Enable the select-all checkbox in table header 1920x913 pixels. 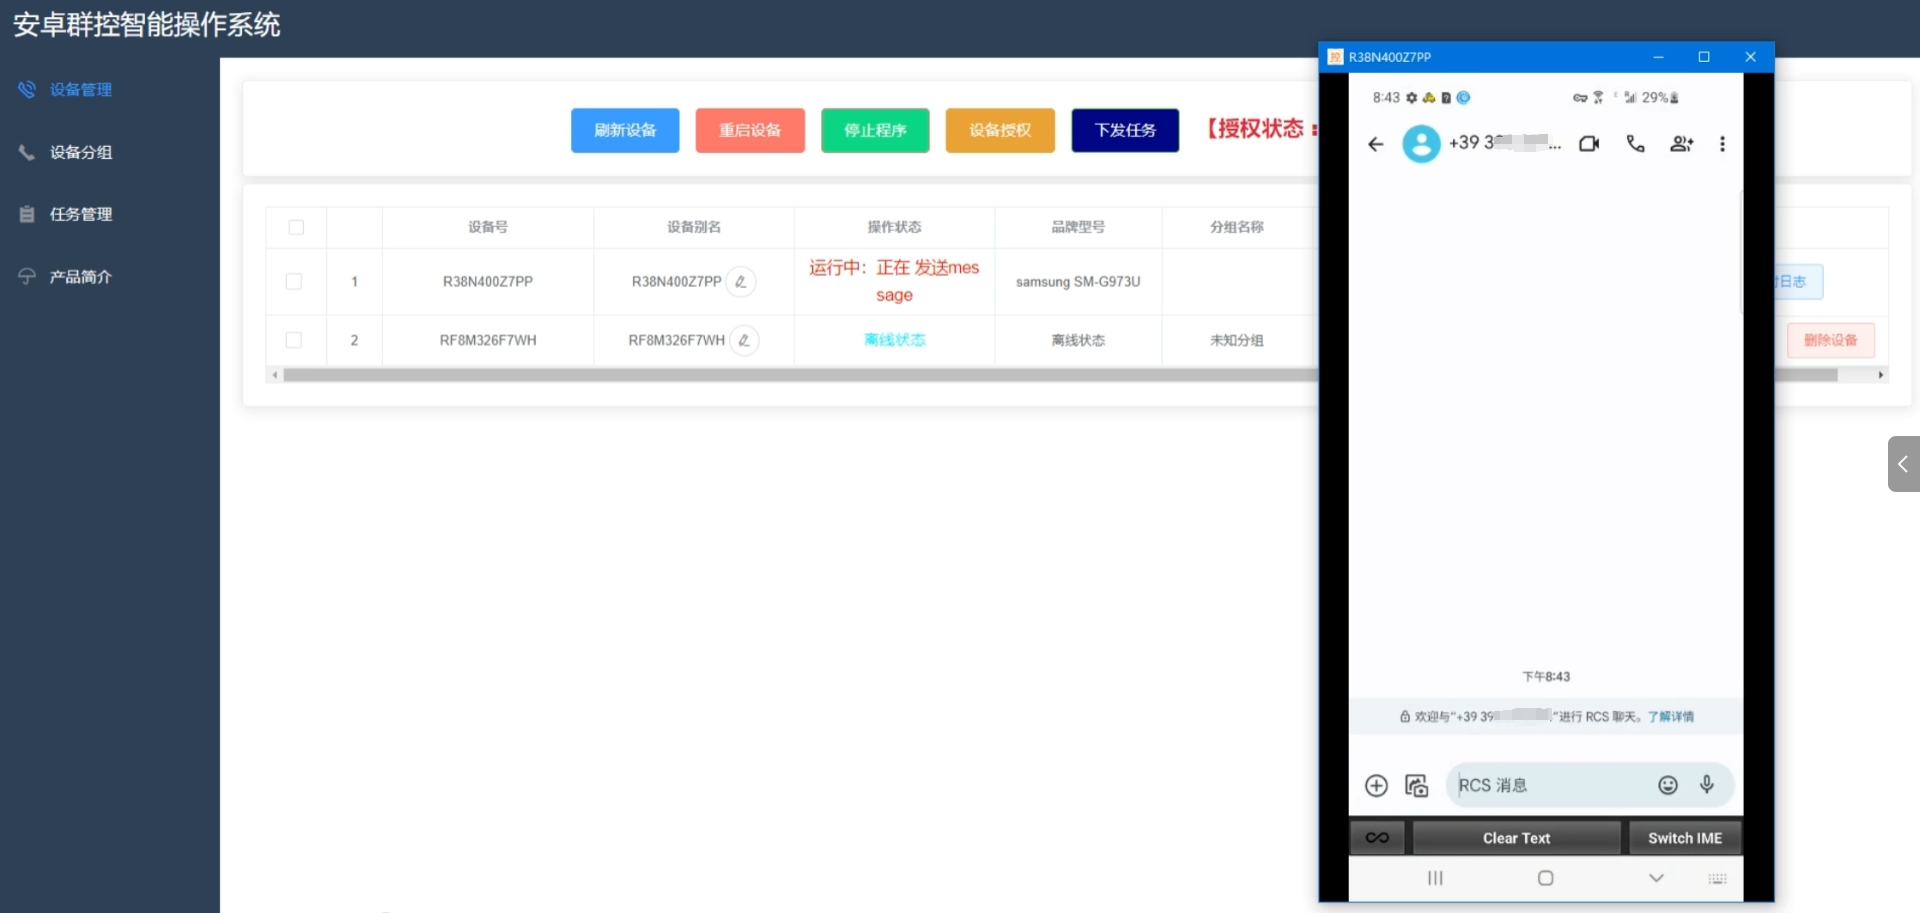pyautogui.click(x=296, y=227)
